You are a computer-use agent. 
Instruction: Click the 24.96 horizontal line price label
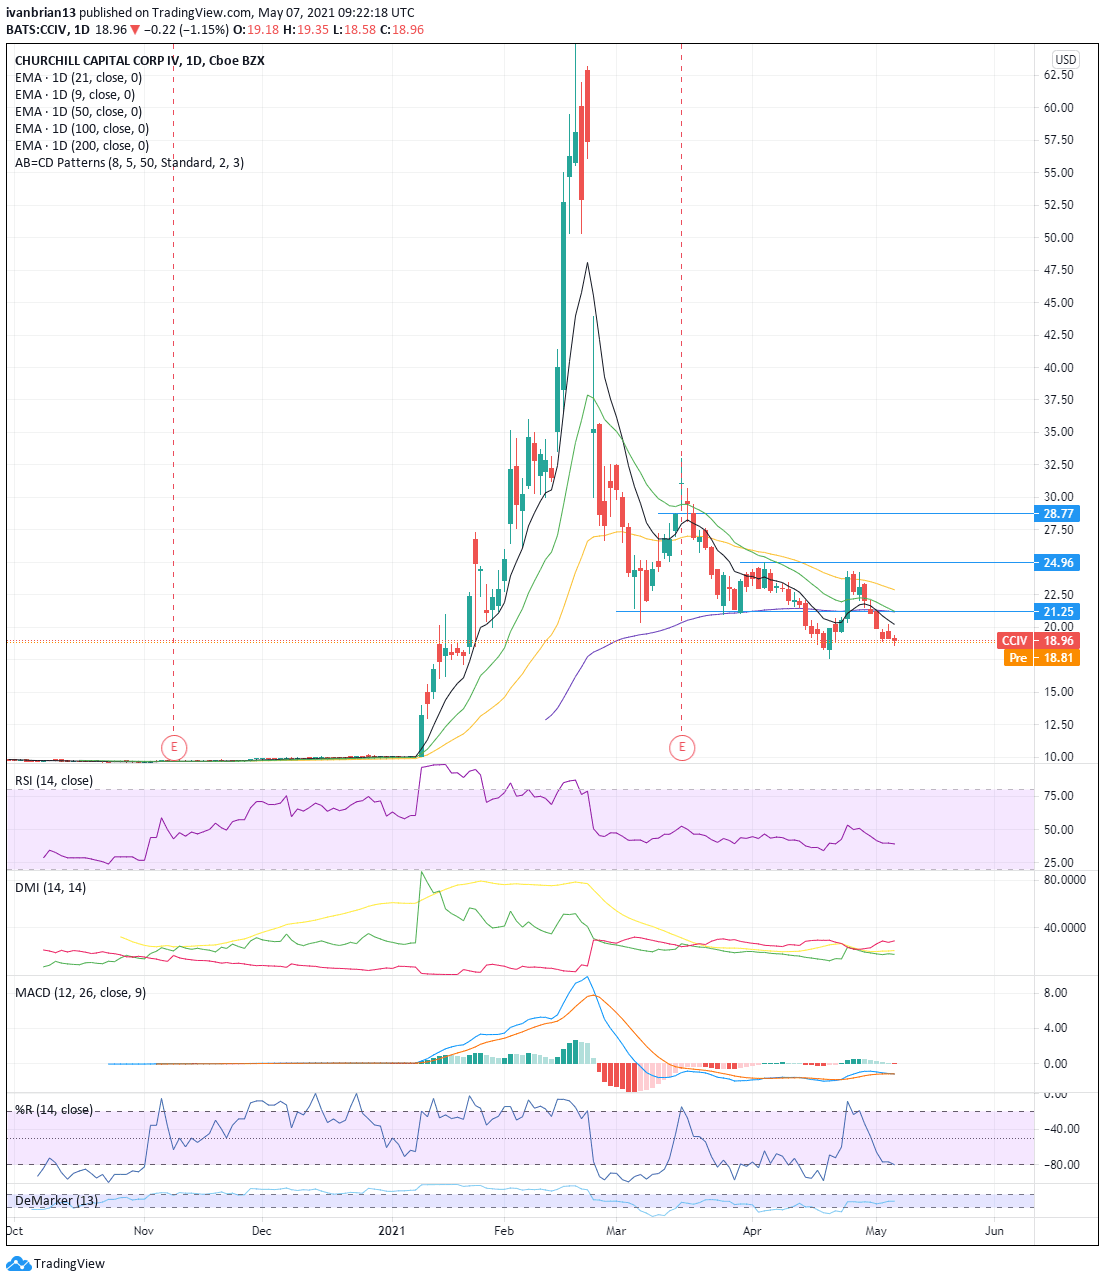[x=1058, y=563]
